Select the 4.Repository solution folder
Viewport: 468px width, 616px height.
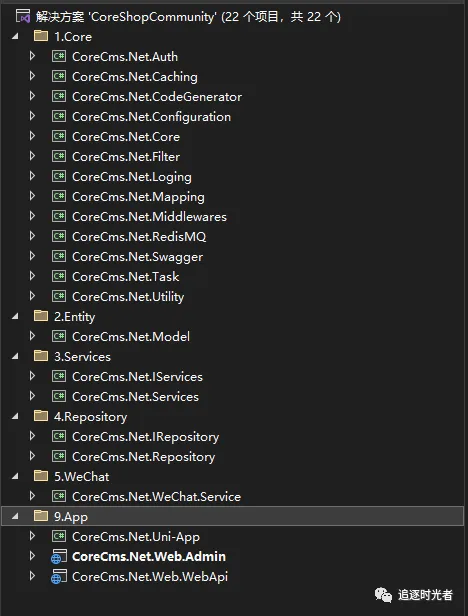[x=90, y=416]
